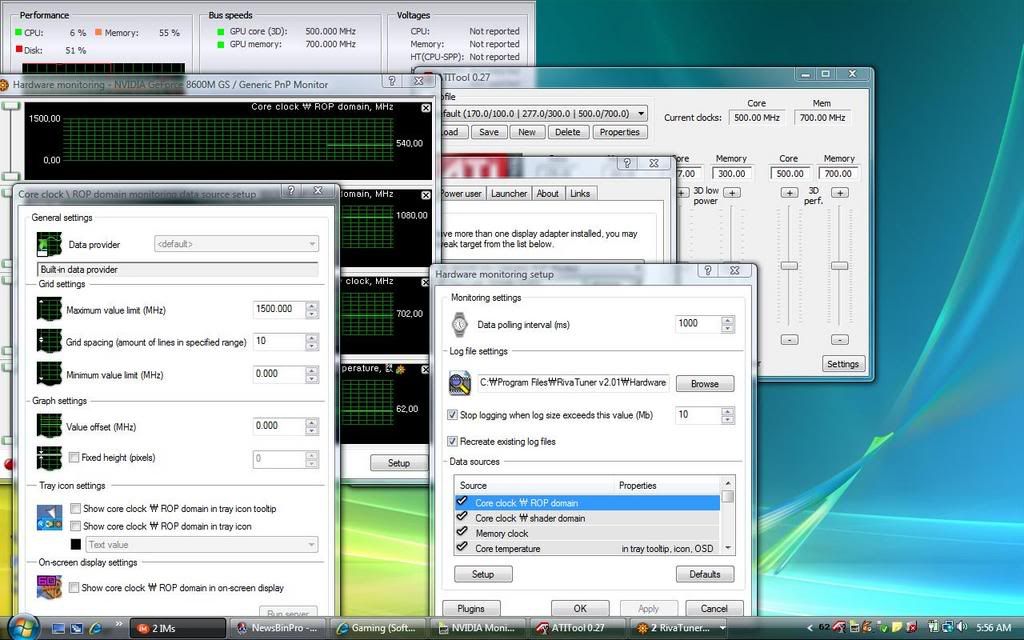Click Grid spacing spinner arrows

(312, 342)
